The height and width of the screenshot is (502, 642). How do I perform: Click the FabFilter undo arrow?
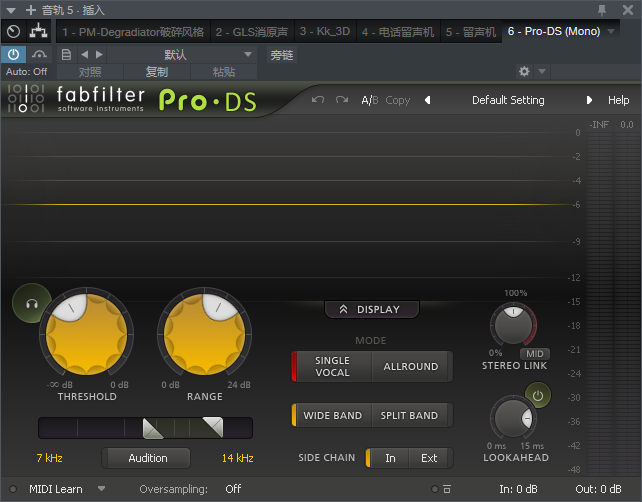[318, 100]
